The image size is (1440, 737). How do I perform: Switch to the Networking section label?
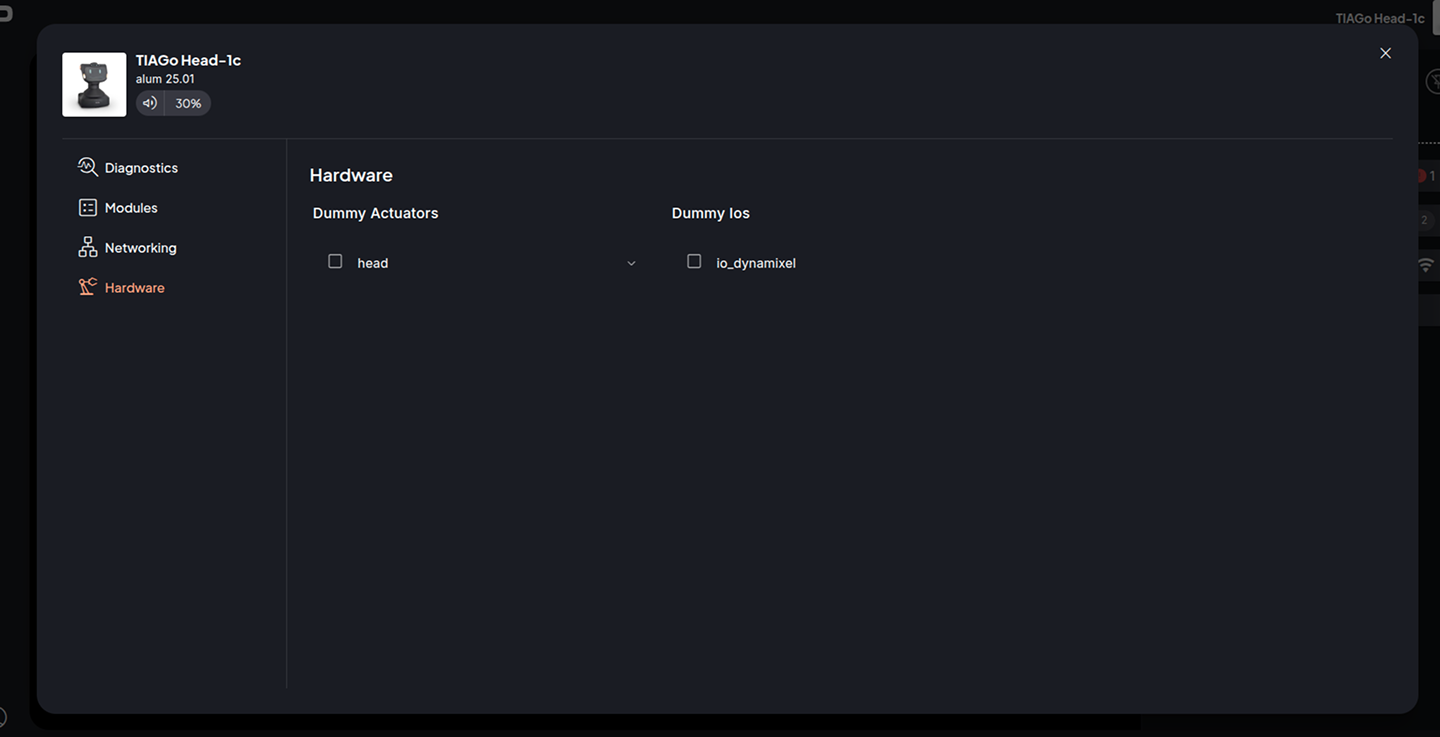(140, 248)
